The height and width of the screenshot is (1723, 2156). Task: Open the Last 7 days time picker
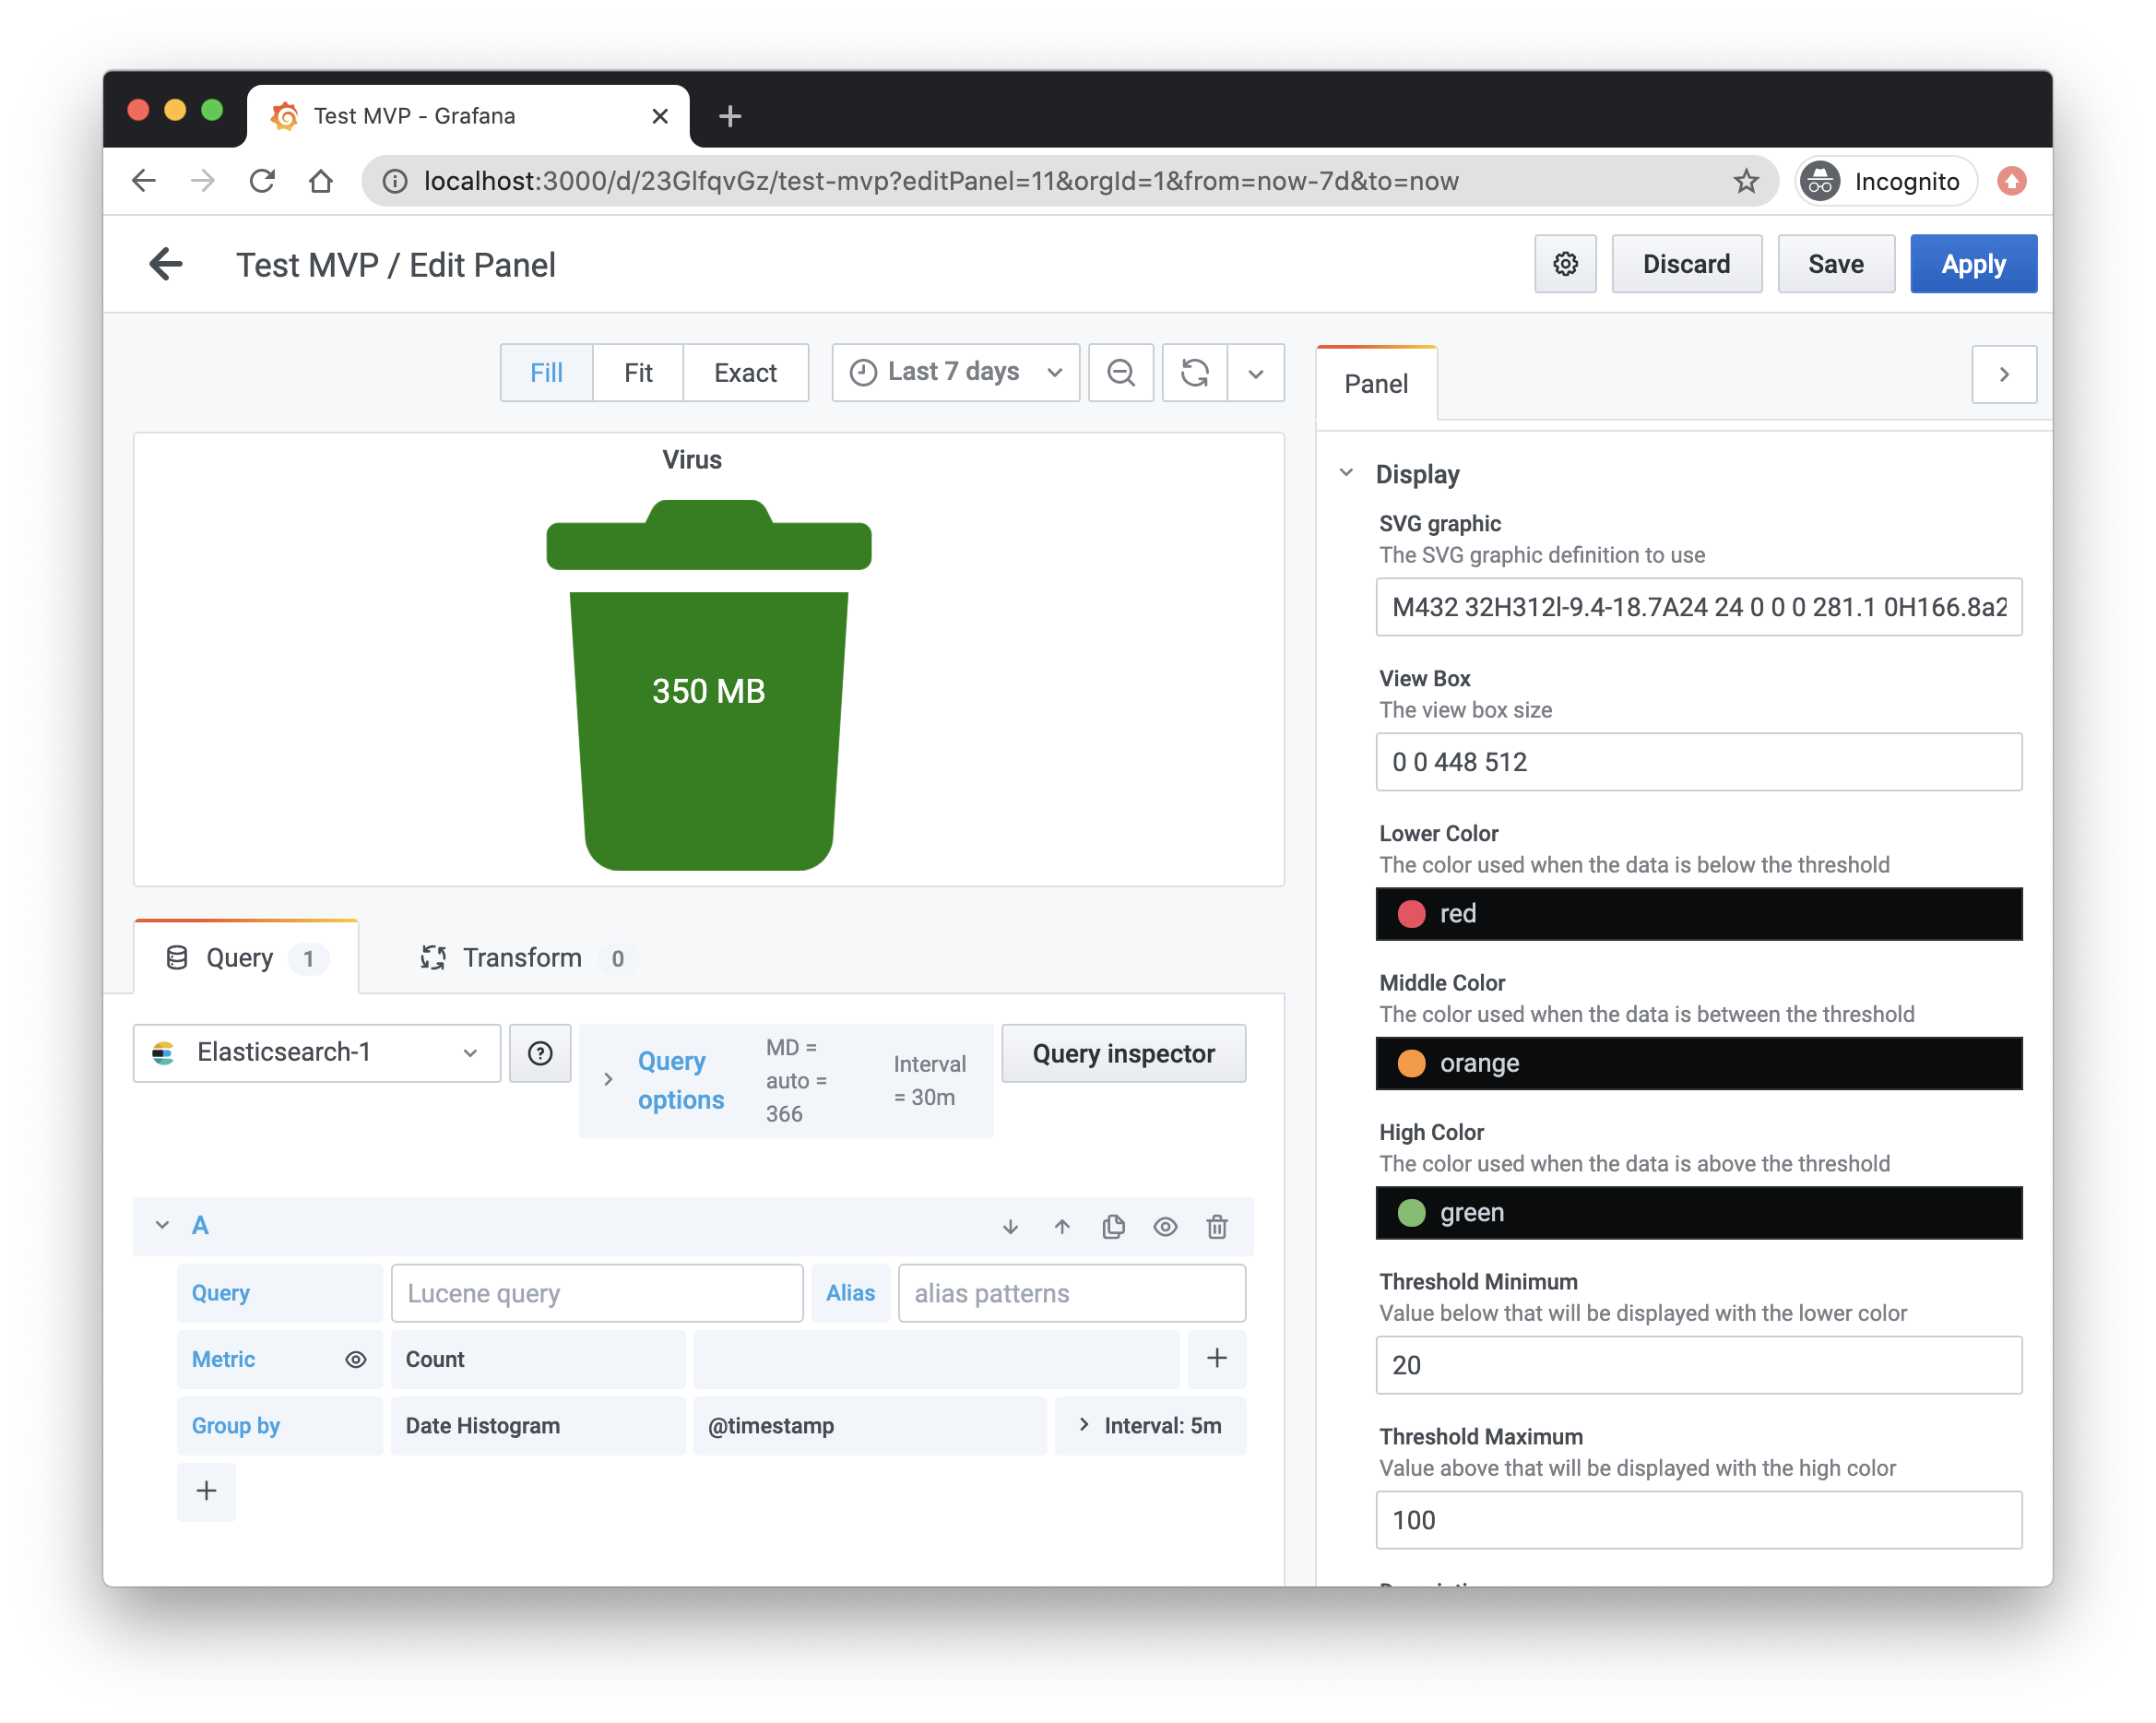click(955, 373)
